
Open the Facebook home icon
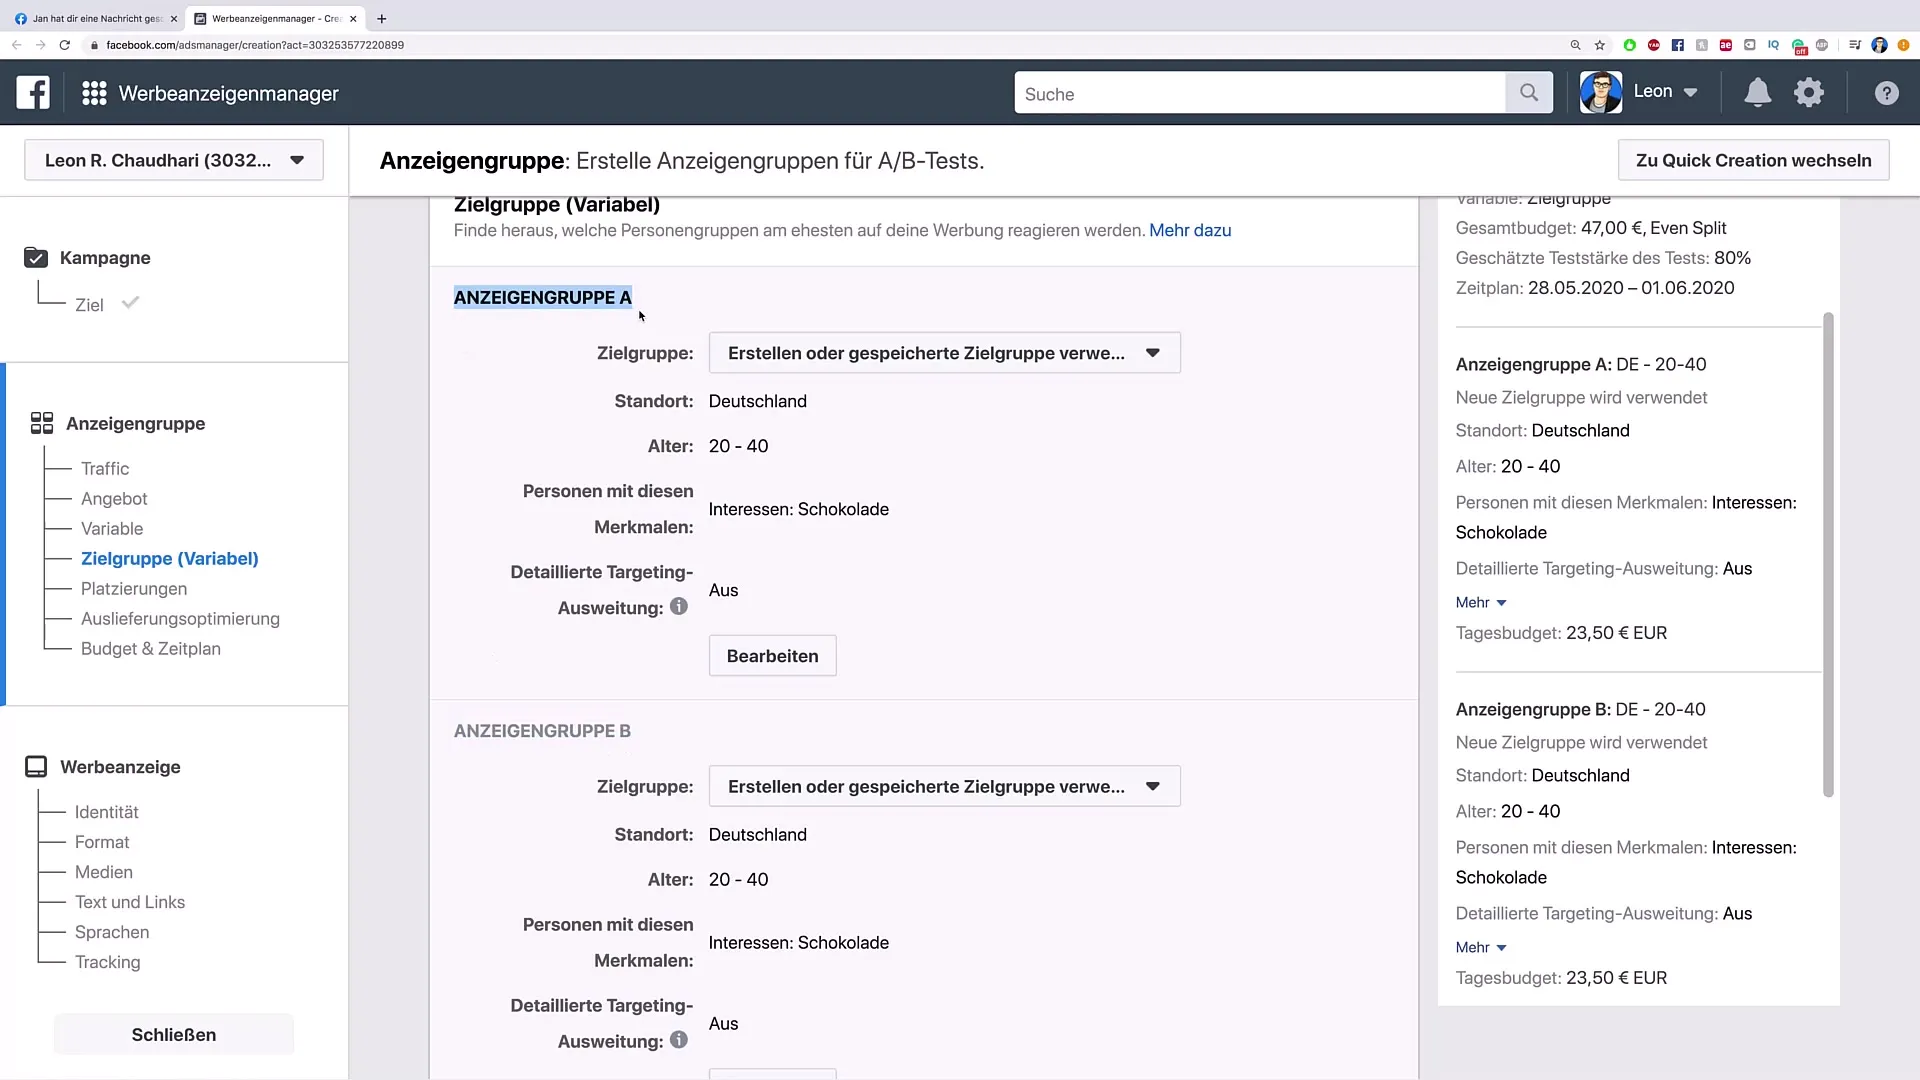point(33,92)
